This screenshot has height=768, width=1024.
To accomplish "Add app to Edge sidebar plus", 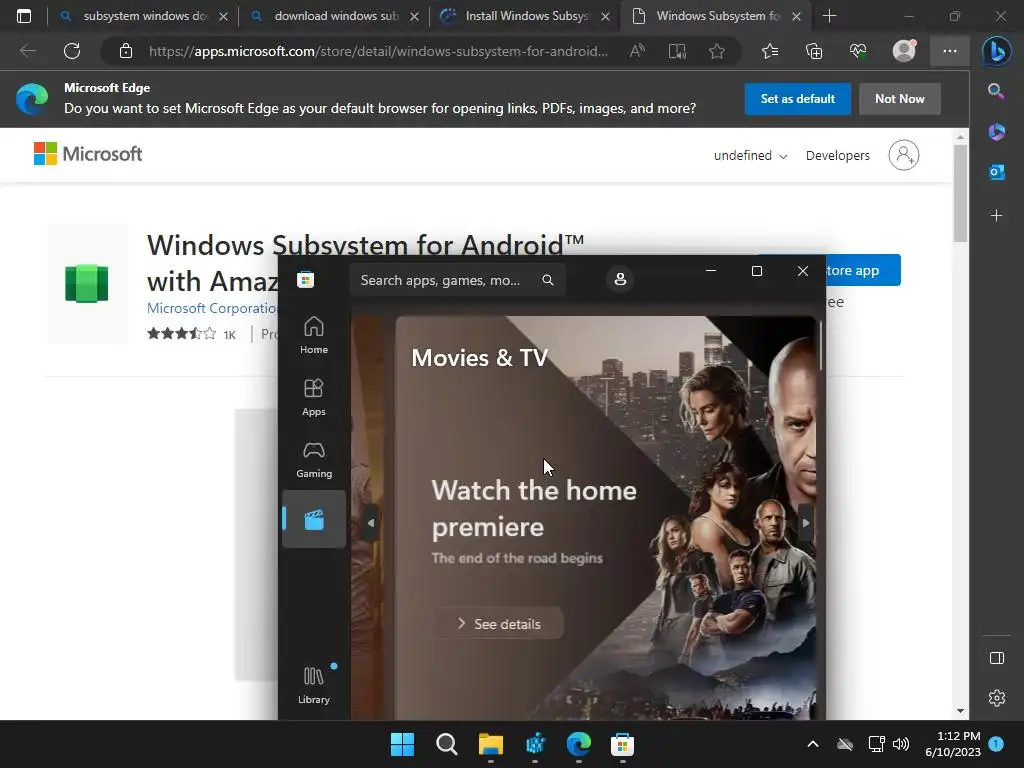I will point(997,216).
